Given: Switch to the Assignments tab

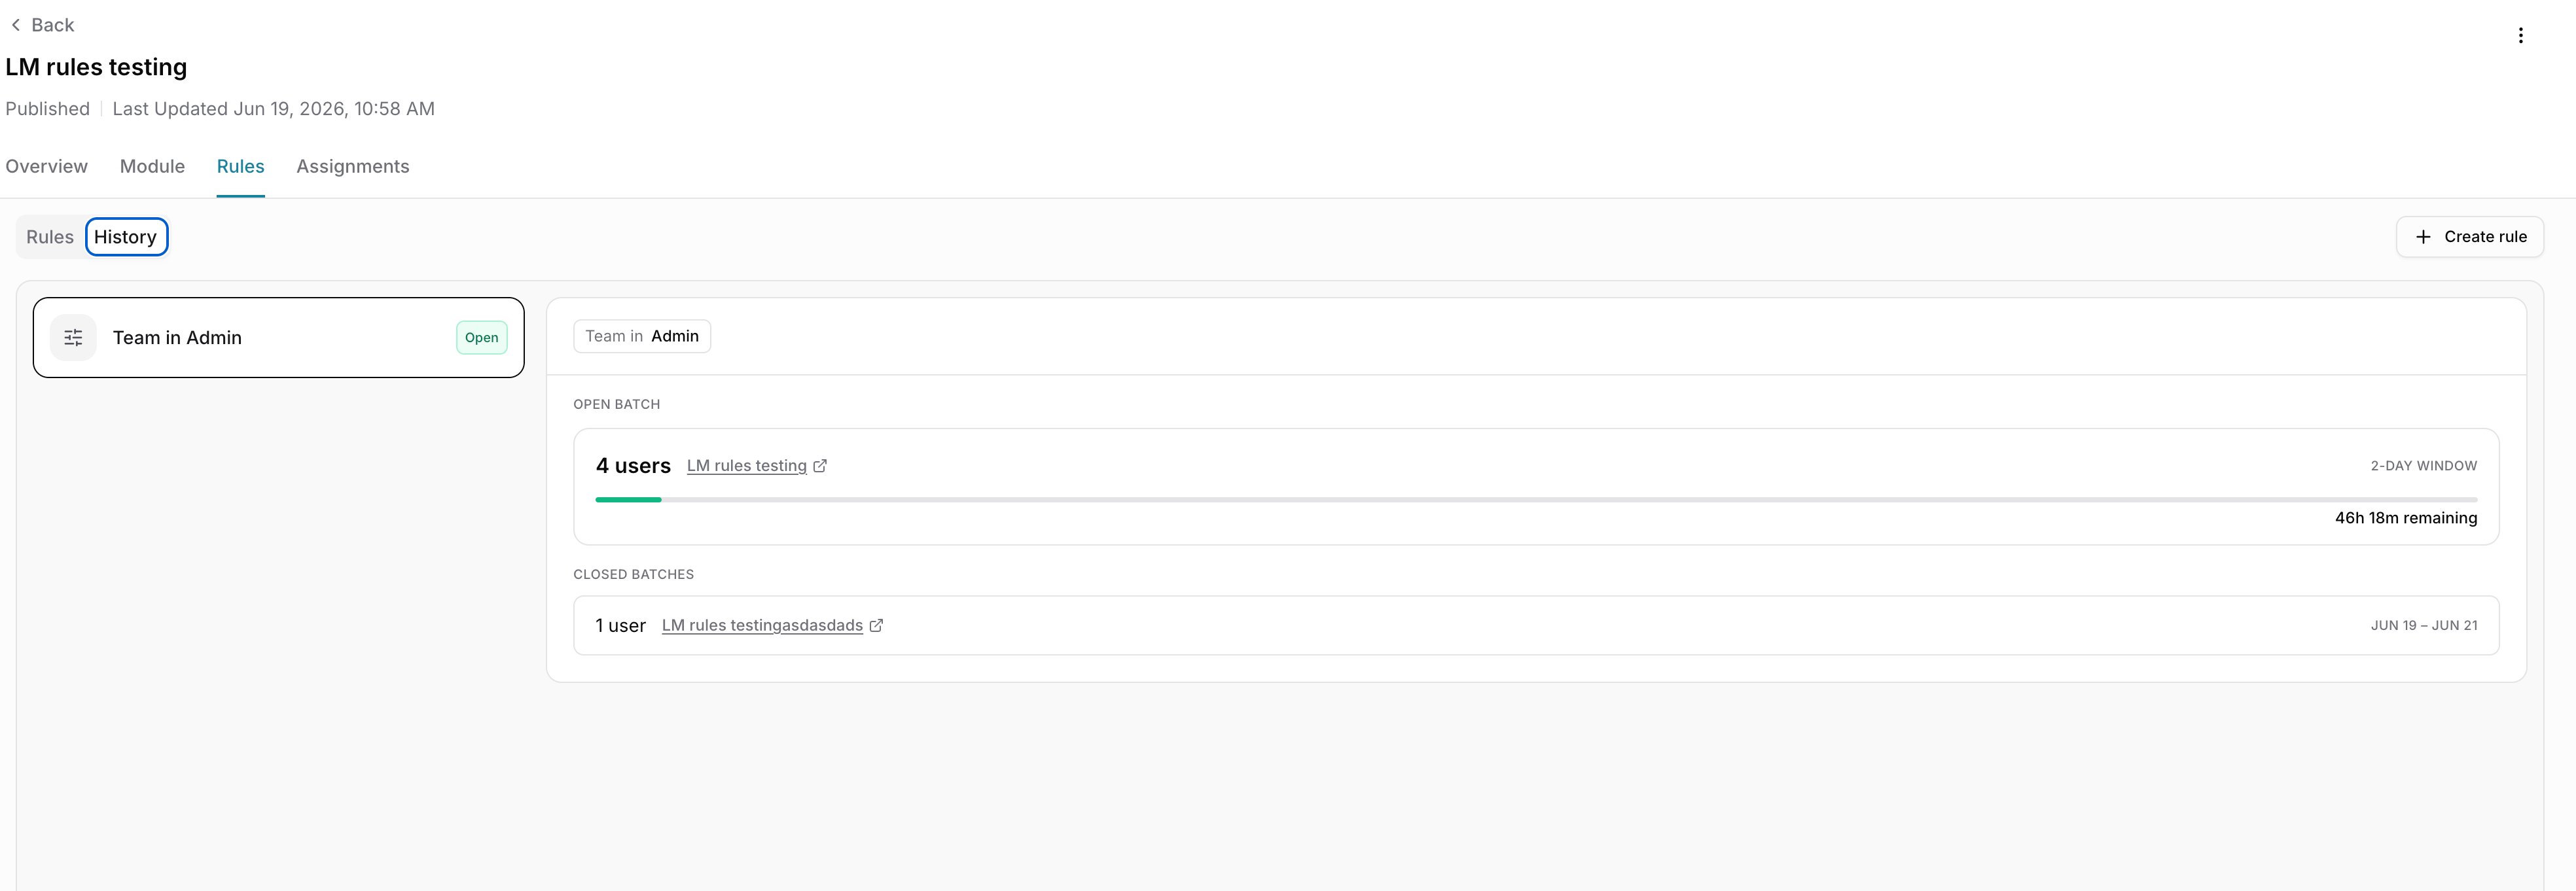Looking at the screenshot, I should [353, 166].
